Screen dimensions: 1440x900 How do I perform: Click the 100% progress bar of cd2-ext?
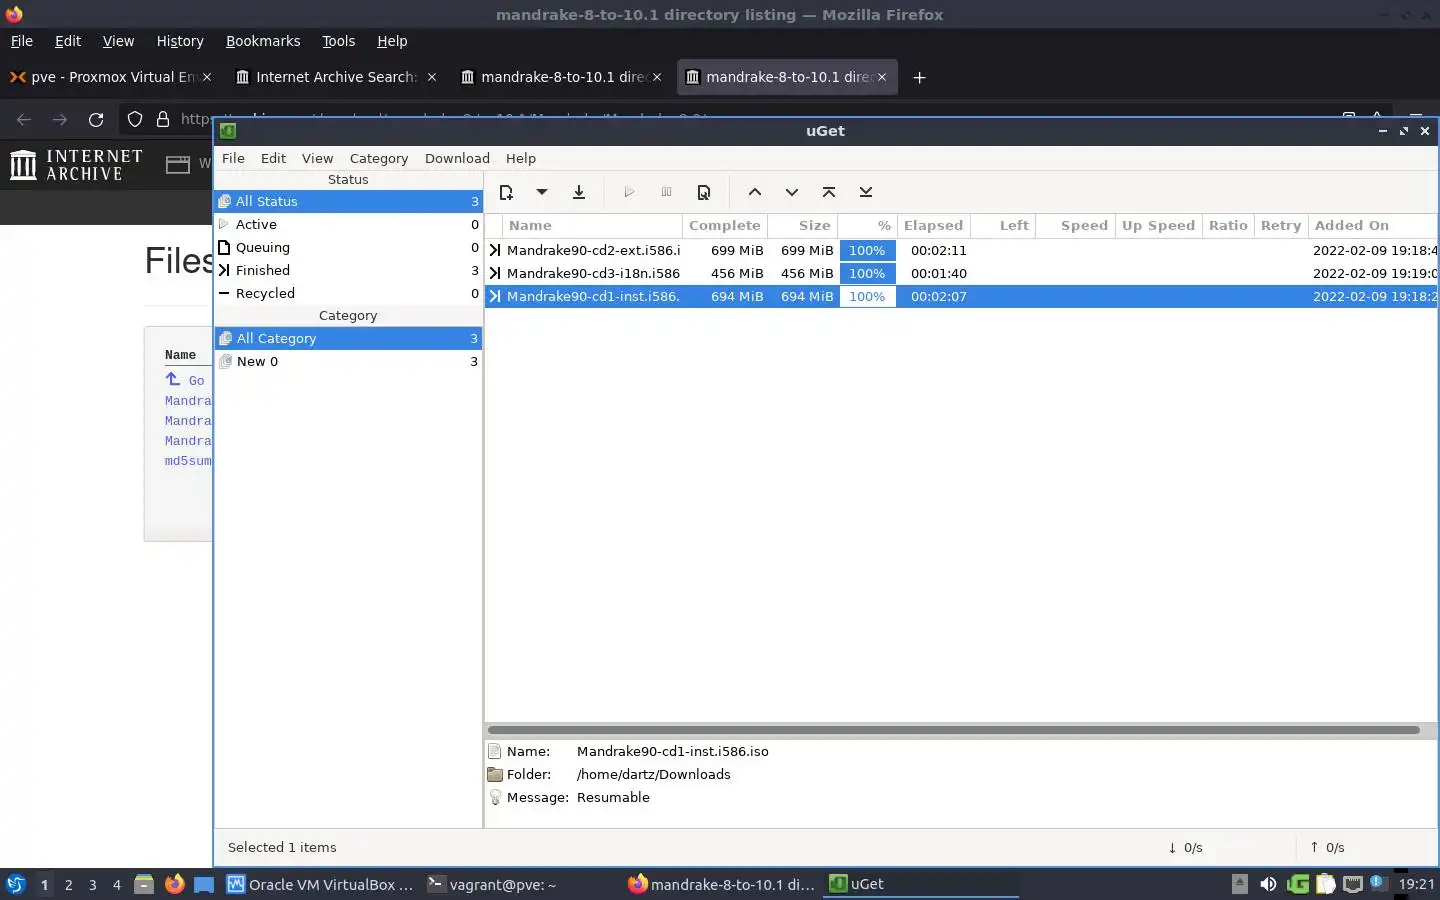tap(867, 250)
